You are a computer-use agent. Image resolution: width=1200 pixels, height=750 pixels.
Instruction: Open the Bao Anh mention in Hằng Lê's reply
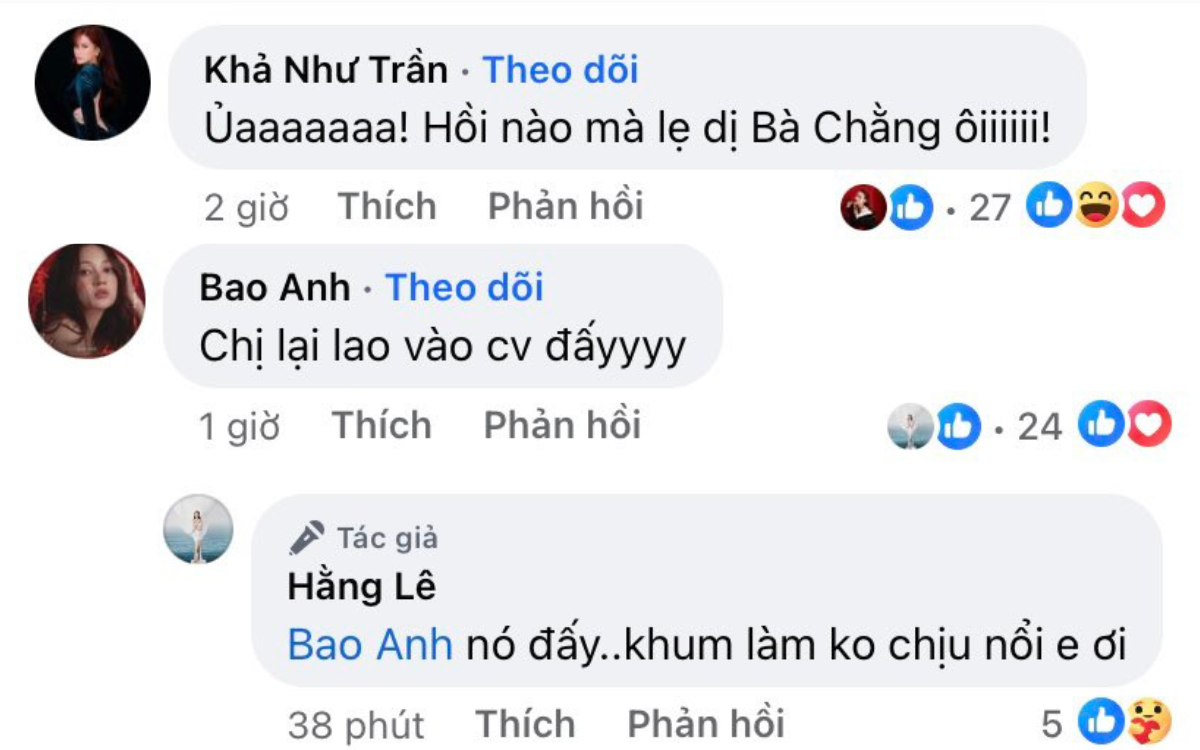tap(370, 645)
